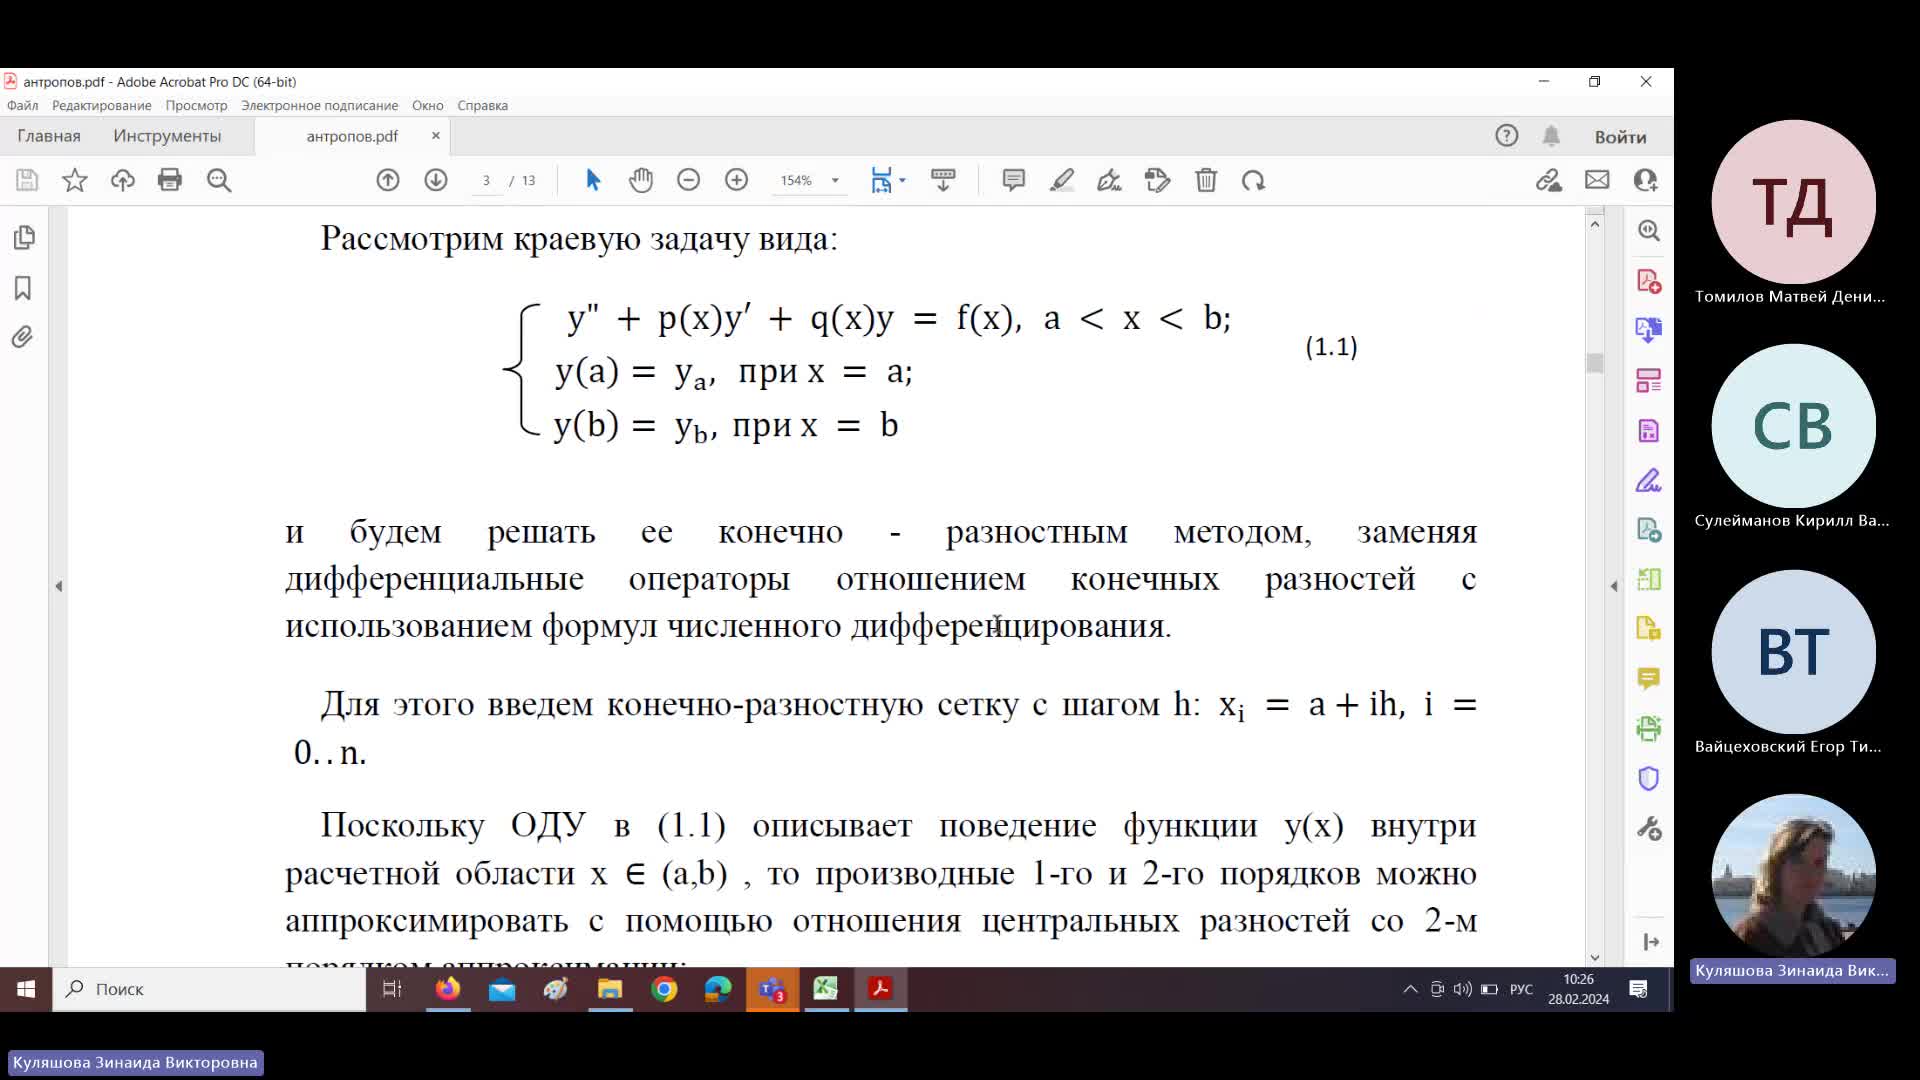Show hidden system tray icons

pyautogui.click(x=1410, y=989)
